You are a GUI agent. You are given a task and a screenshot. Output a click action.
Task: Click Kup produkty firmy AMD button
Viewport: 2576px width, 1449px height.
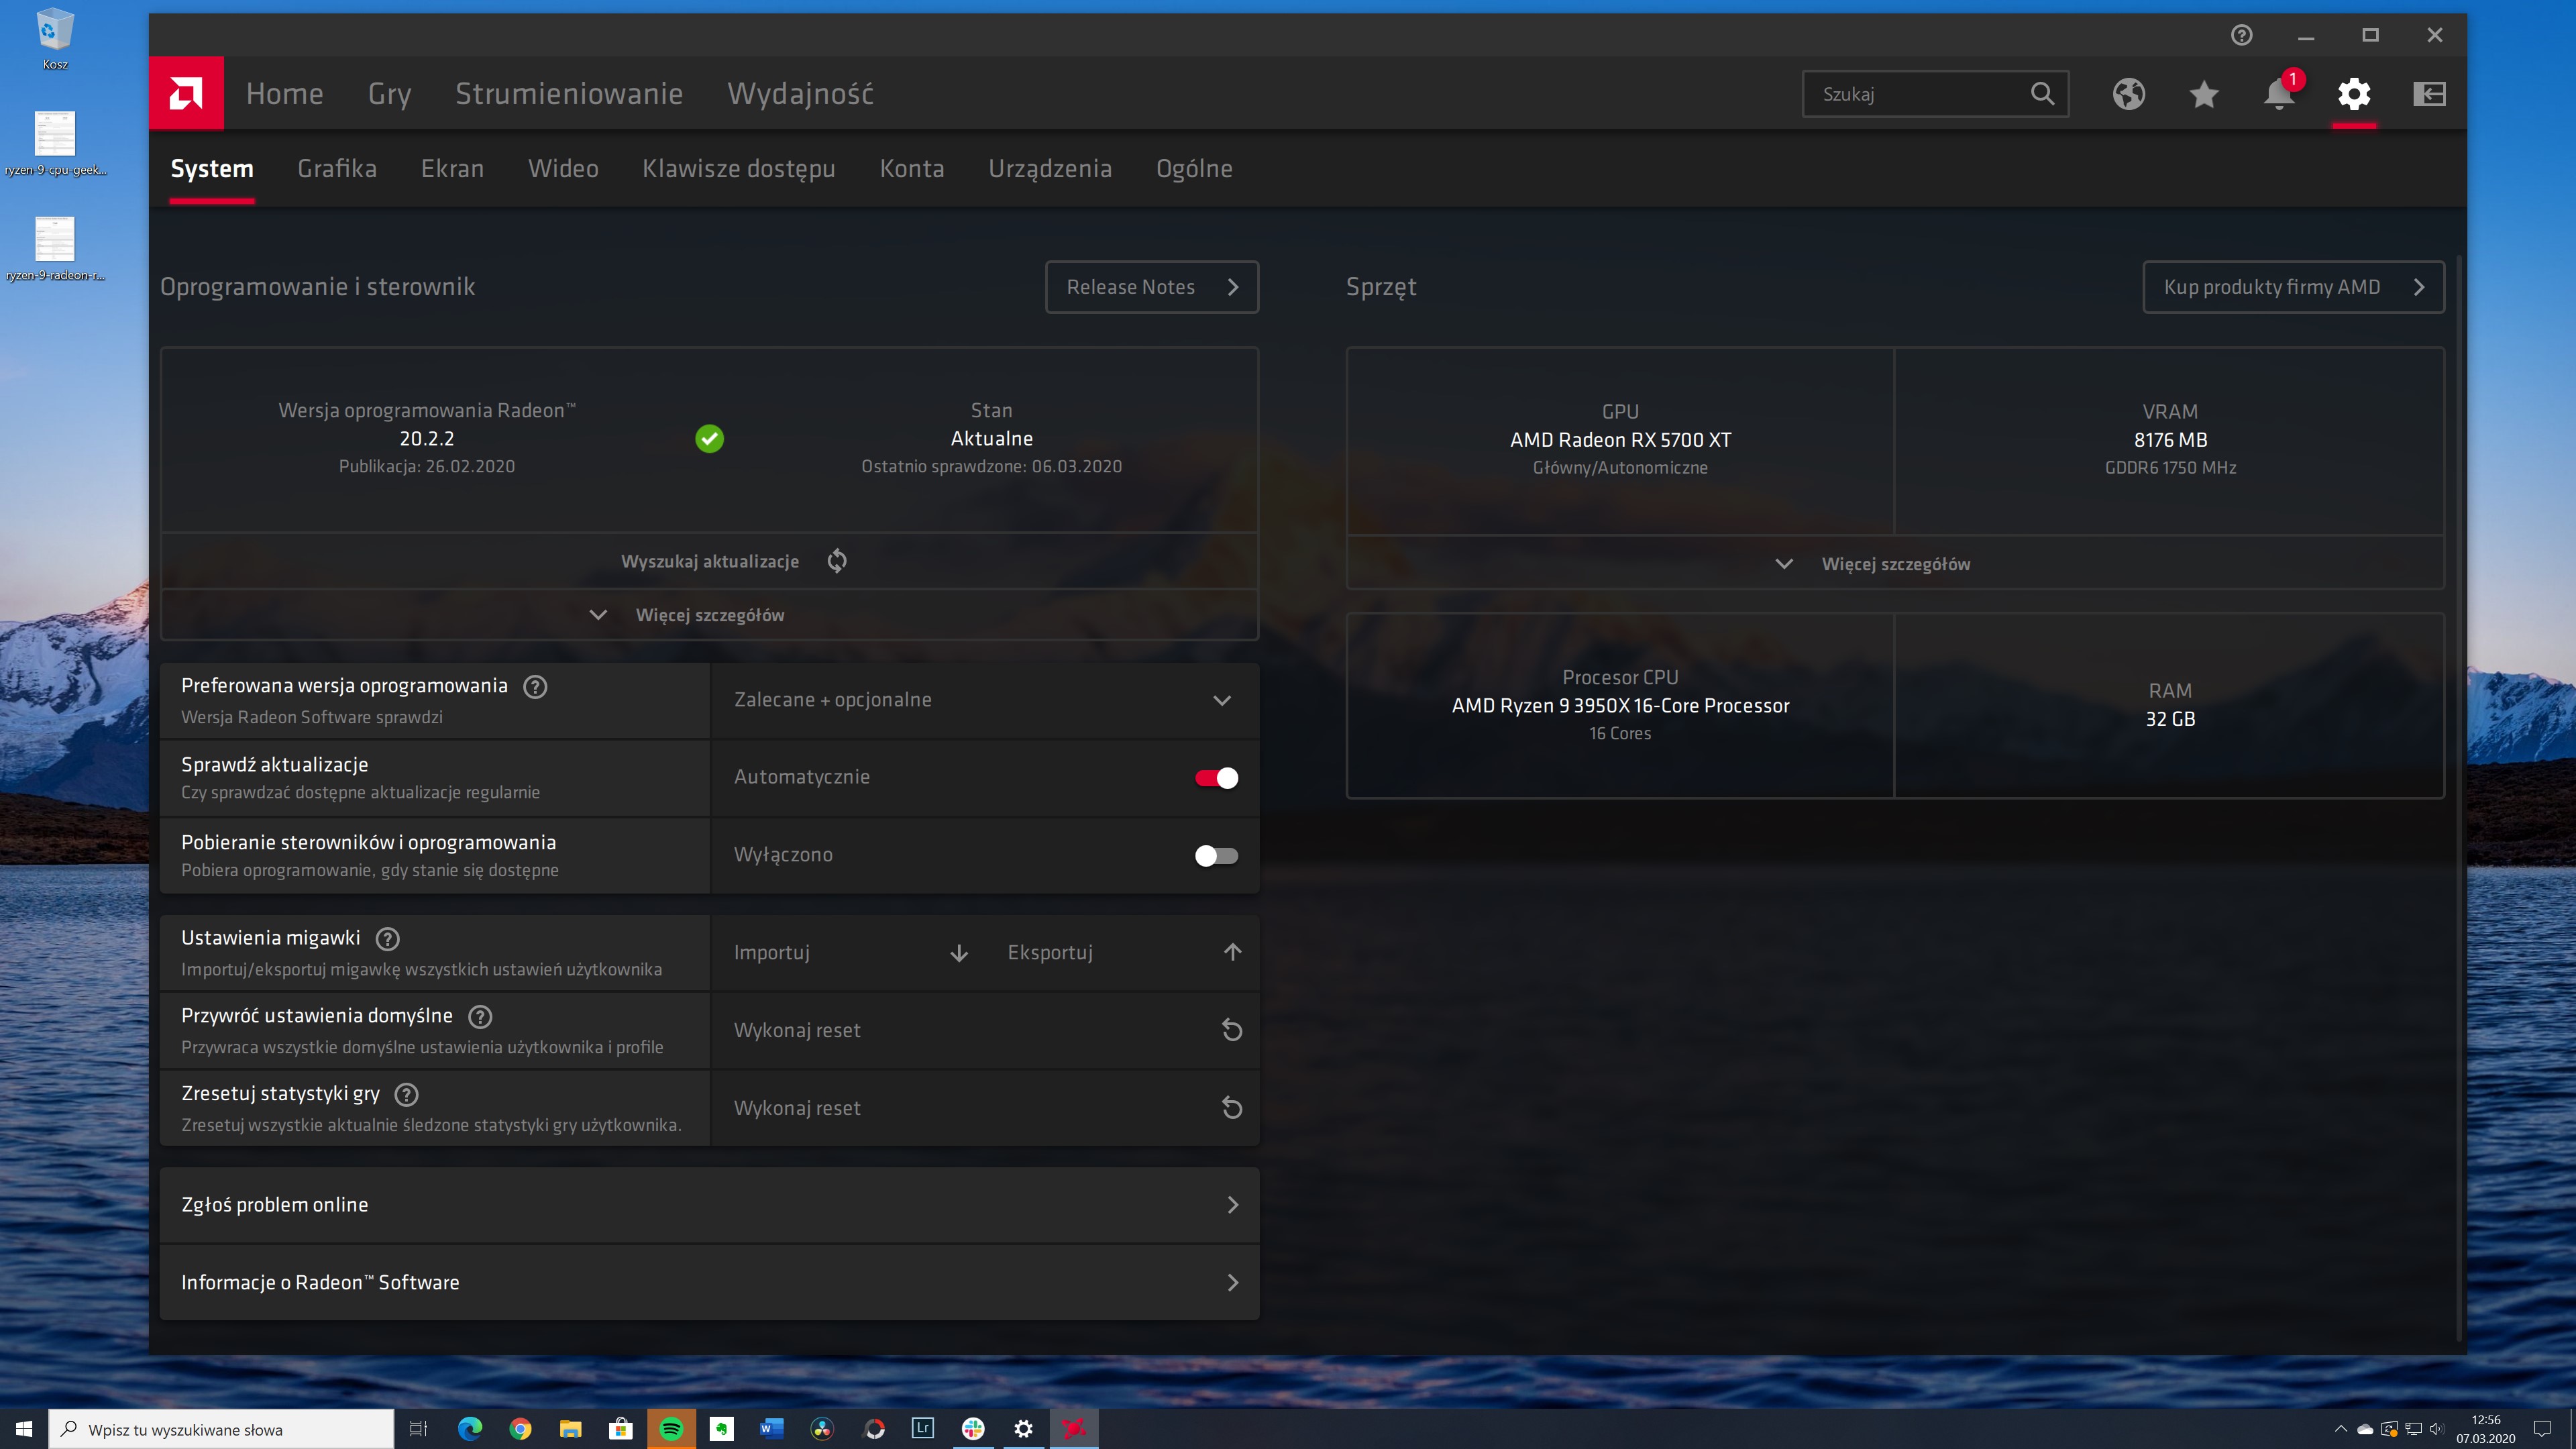(2293, 287)
